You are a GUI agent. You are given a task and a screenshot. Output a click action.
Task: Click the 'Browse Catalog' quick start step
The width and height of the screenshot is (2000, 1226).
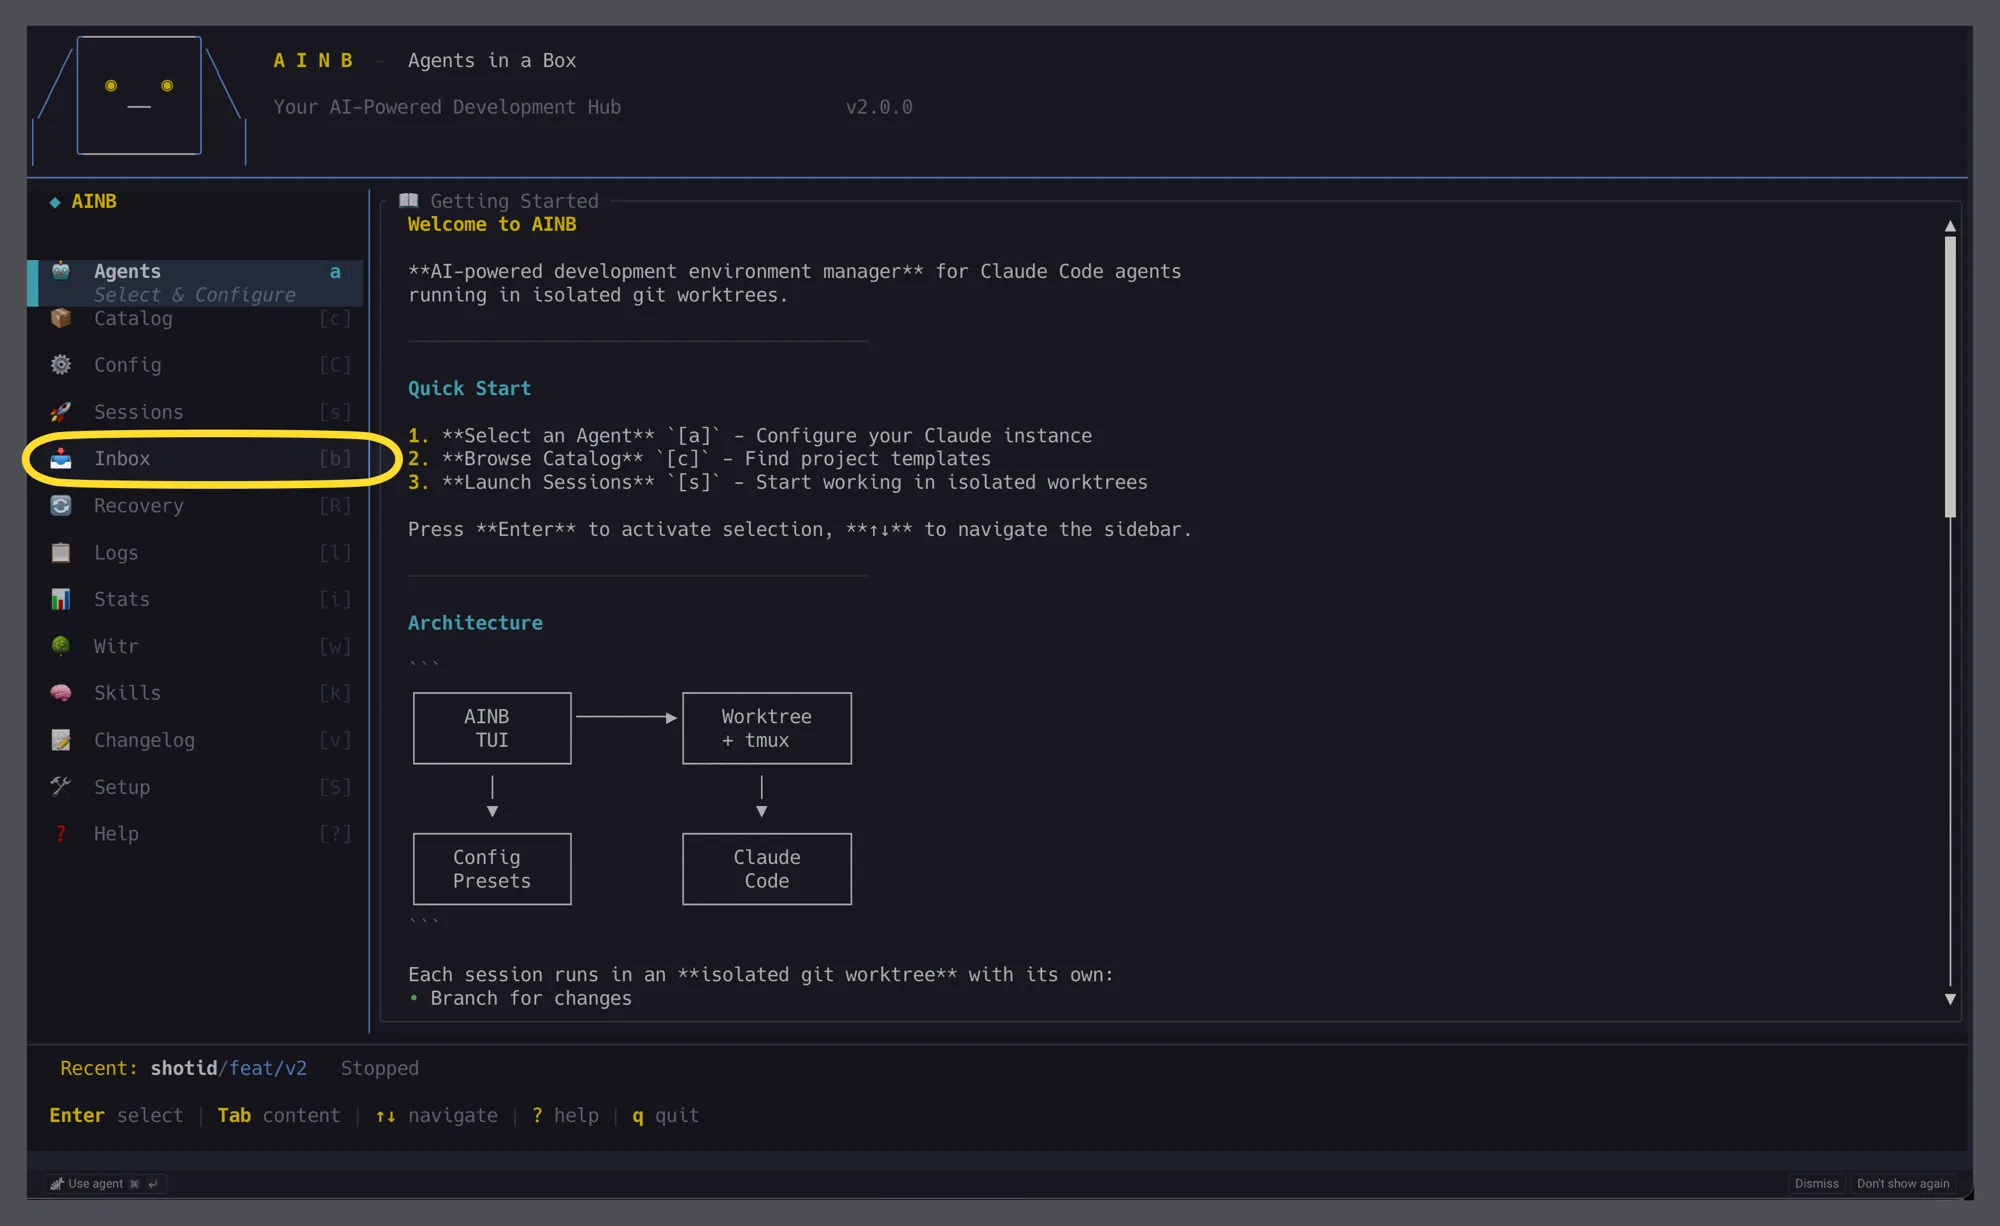699,459
